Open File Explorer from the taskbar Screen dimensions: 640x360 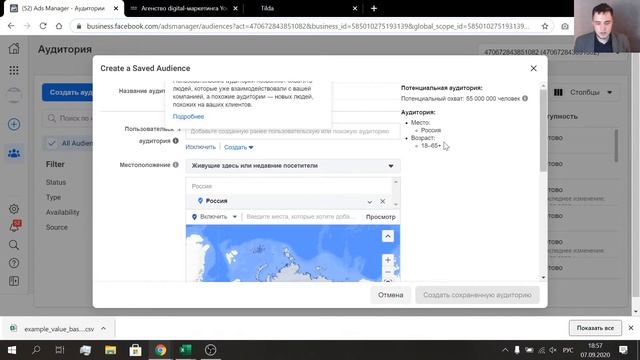[111, 350]
